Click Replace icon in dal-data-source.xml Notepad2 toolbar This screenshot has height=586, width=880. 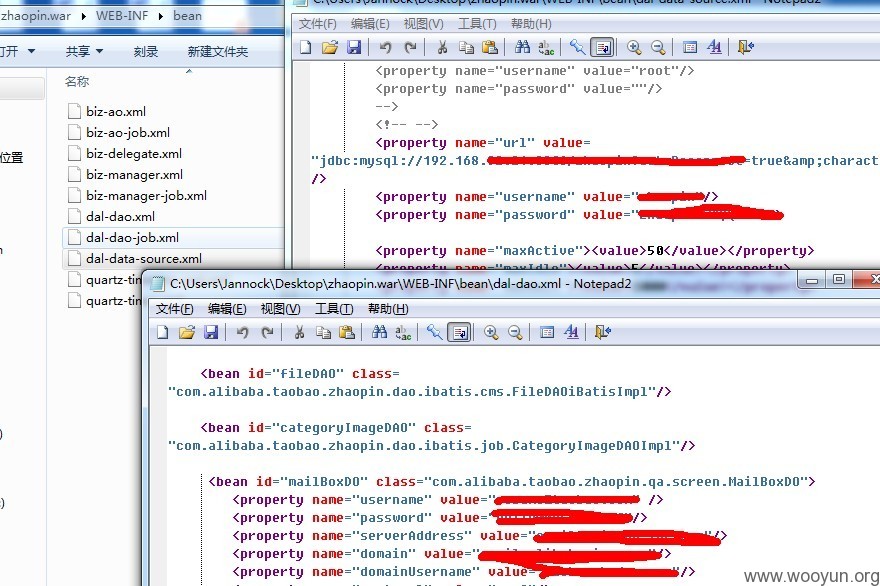click(547, 48)
